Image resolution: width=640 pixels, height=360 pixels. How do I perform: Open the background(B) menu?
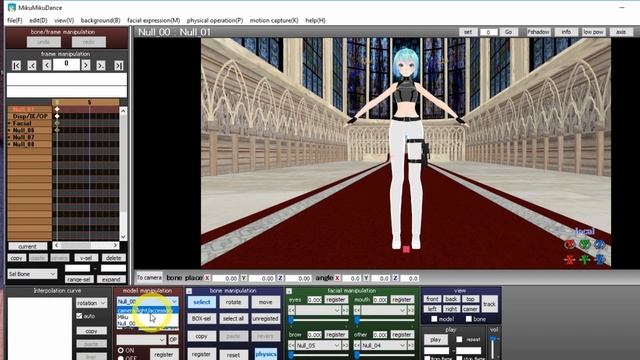point(100,20)
